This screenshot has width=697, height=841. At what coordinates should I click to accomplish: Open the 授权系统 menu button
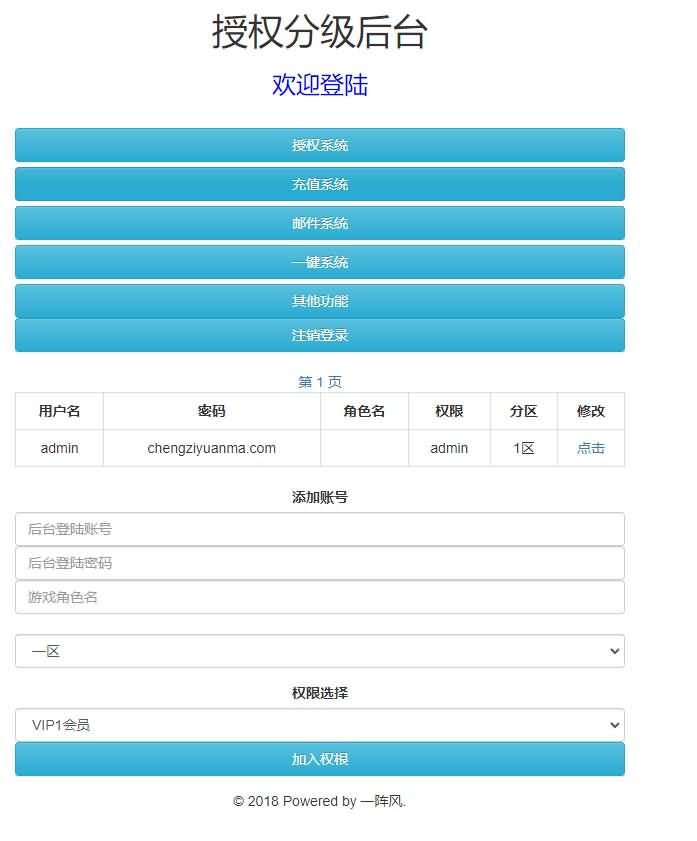[320, 145]
